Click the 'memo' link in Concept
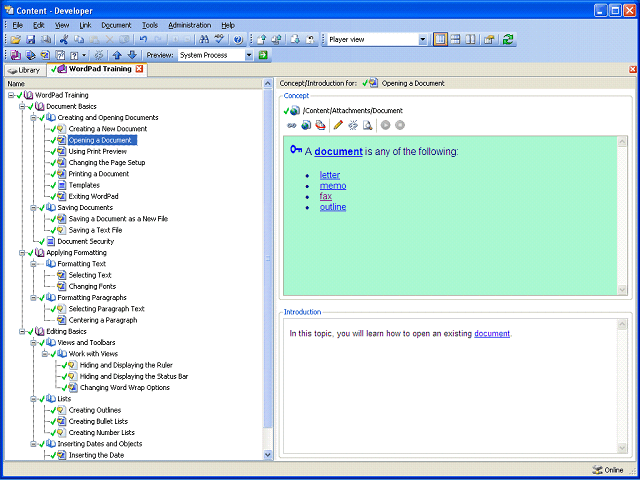 click(x=333, y=186)
